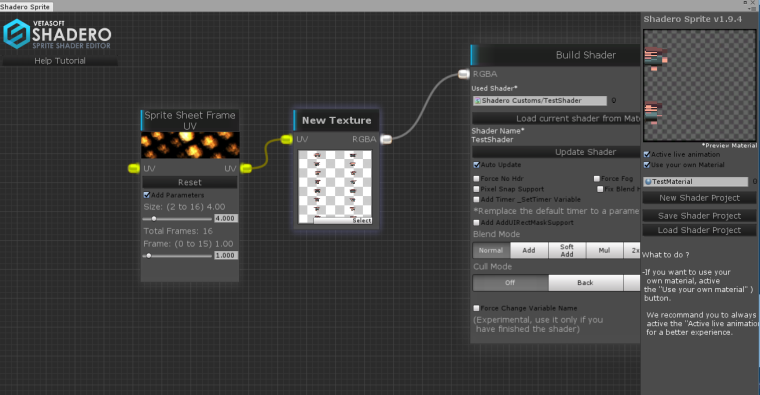Click New Shader Project
The height and width of the screenshot is (395, 760).
[x=699, y=198]
